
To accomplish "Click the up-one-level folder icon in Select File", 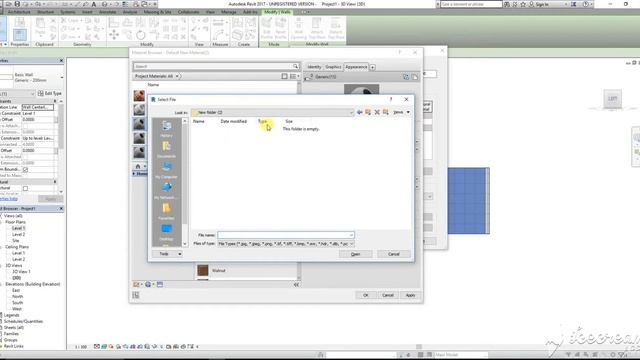I will point(368,112).
